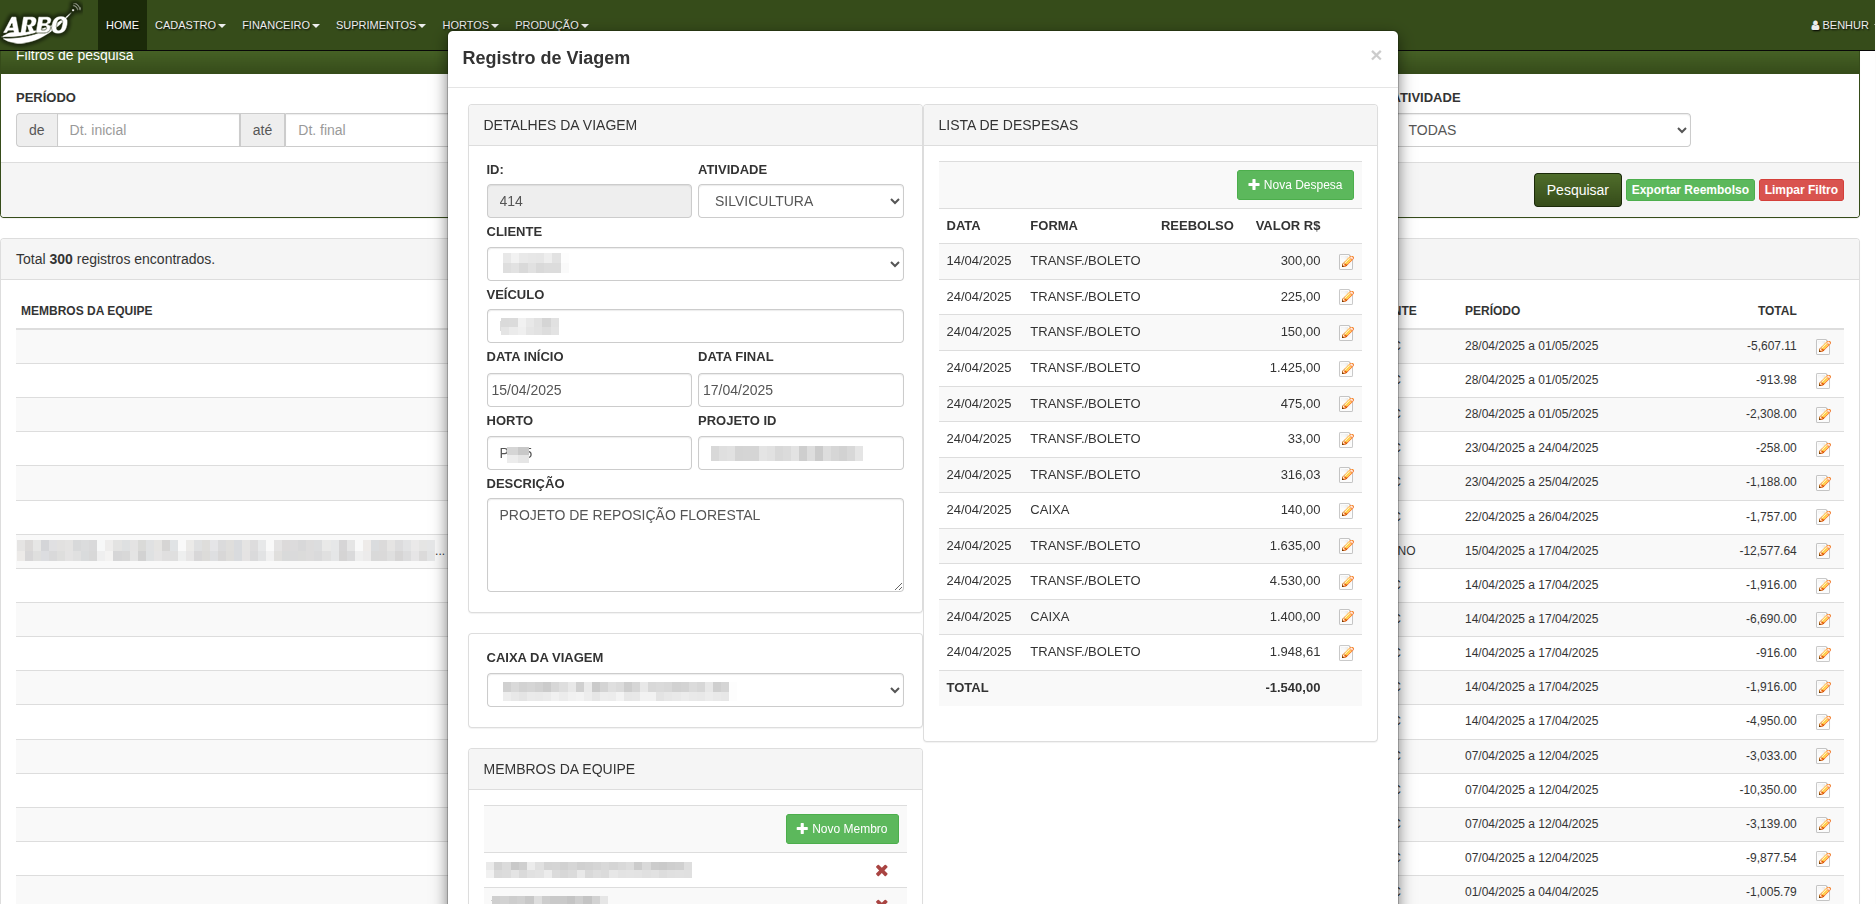The height and width of the screenshot is (904, 1876).
Task: Edit the 1.948,61 expense entry
Action: [1346, 653]
